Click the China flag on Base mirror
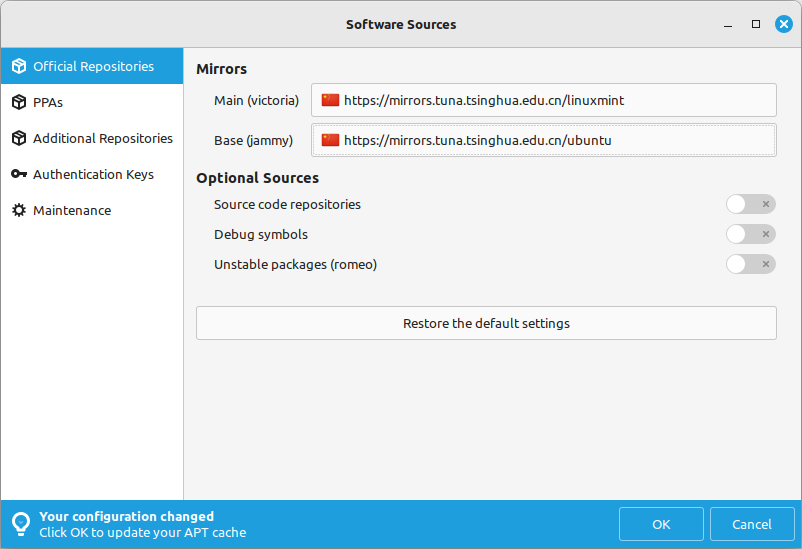 tap(330, 140)
